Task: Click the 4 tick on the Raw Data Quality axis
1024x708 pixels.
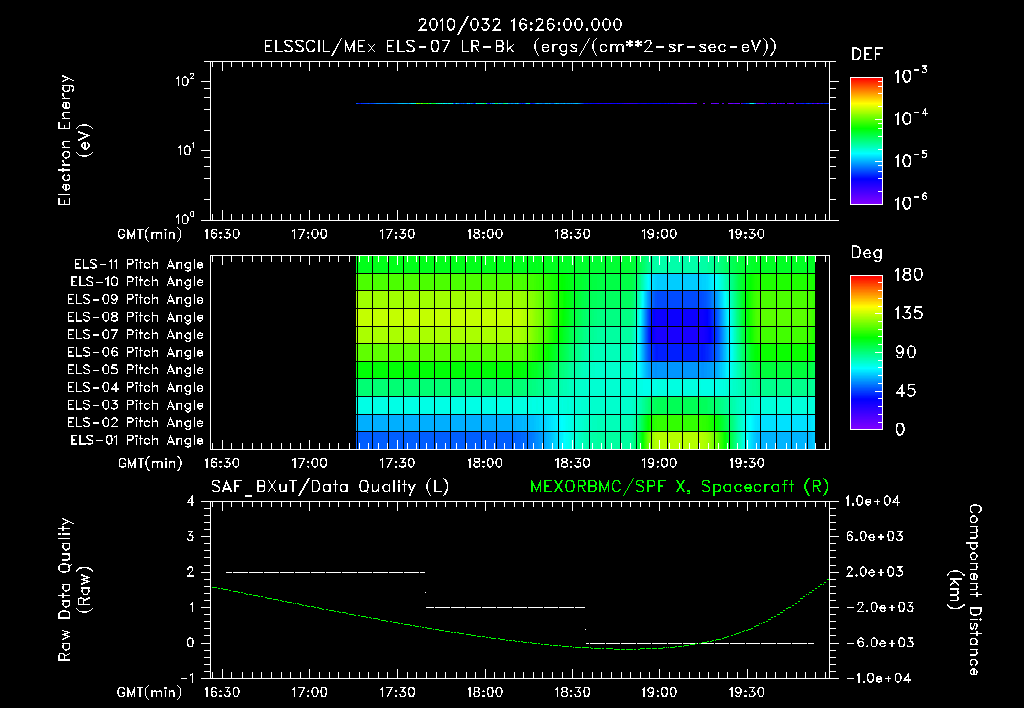Action: [x=191, y=502]
